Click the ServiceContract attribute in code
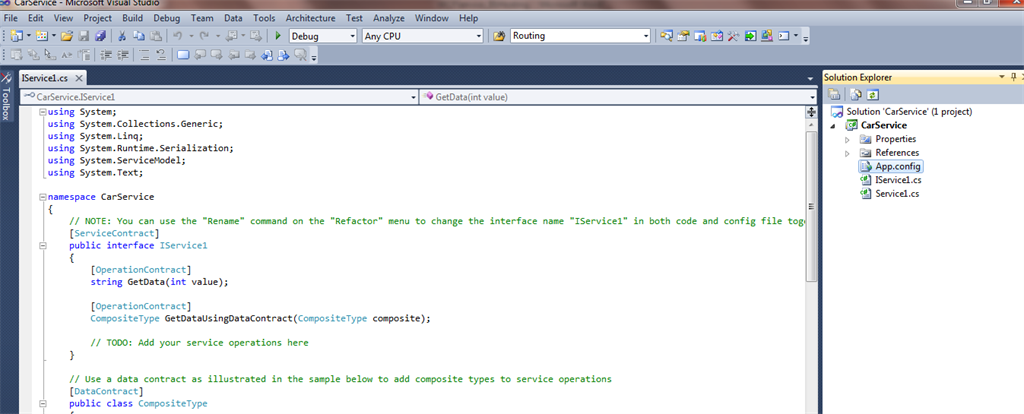The image size is (1024, 414). 114,233
